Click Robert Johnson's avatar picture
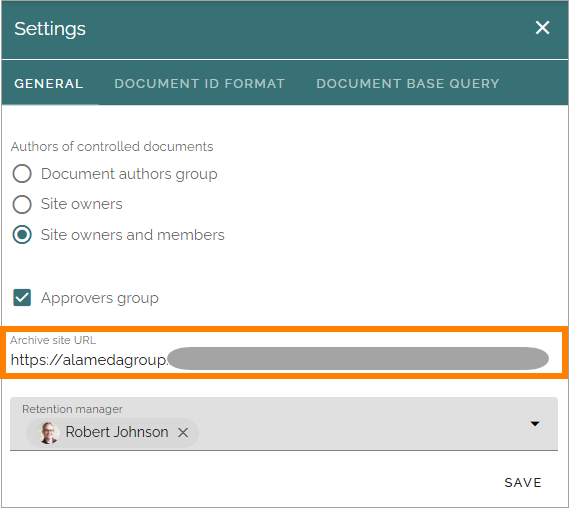569x508 pixels. click(48, 433)
